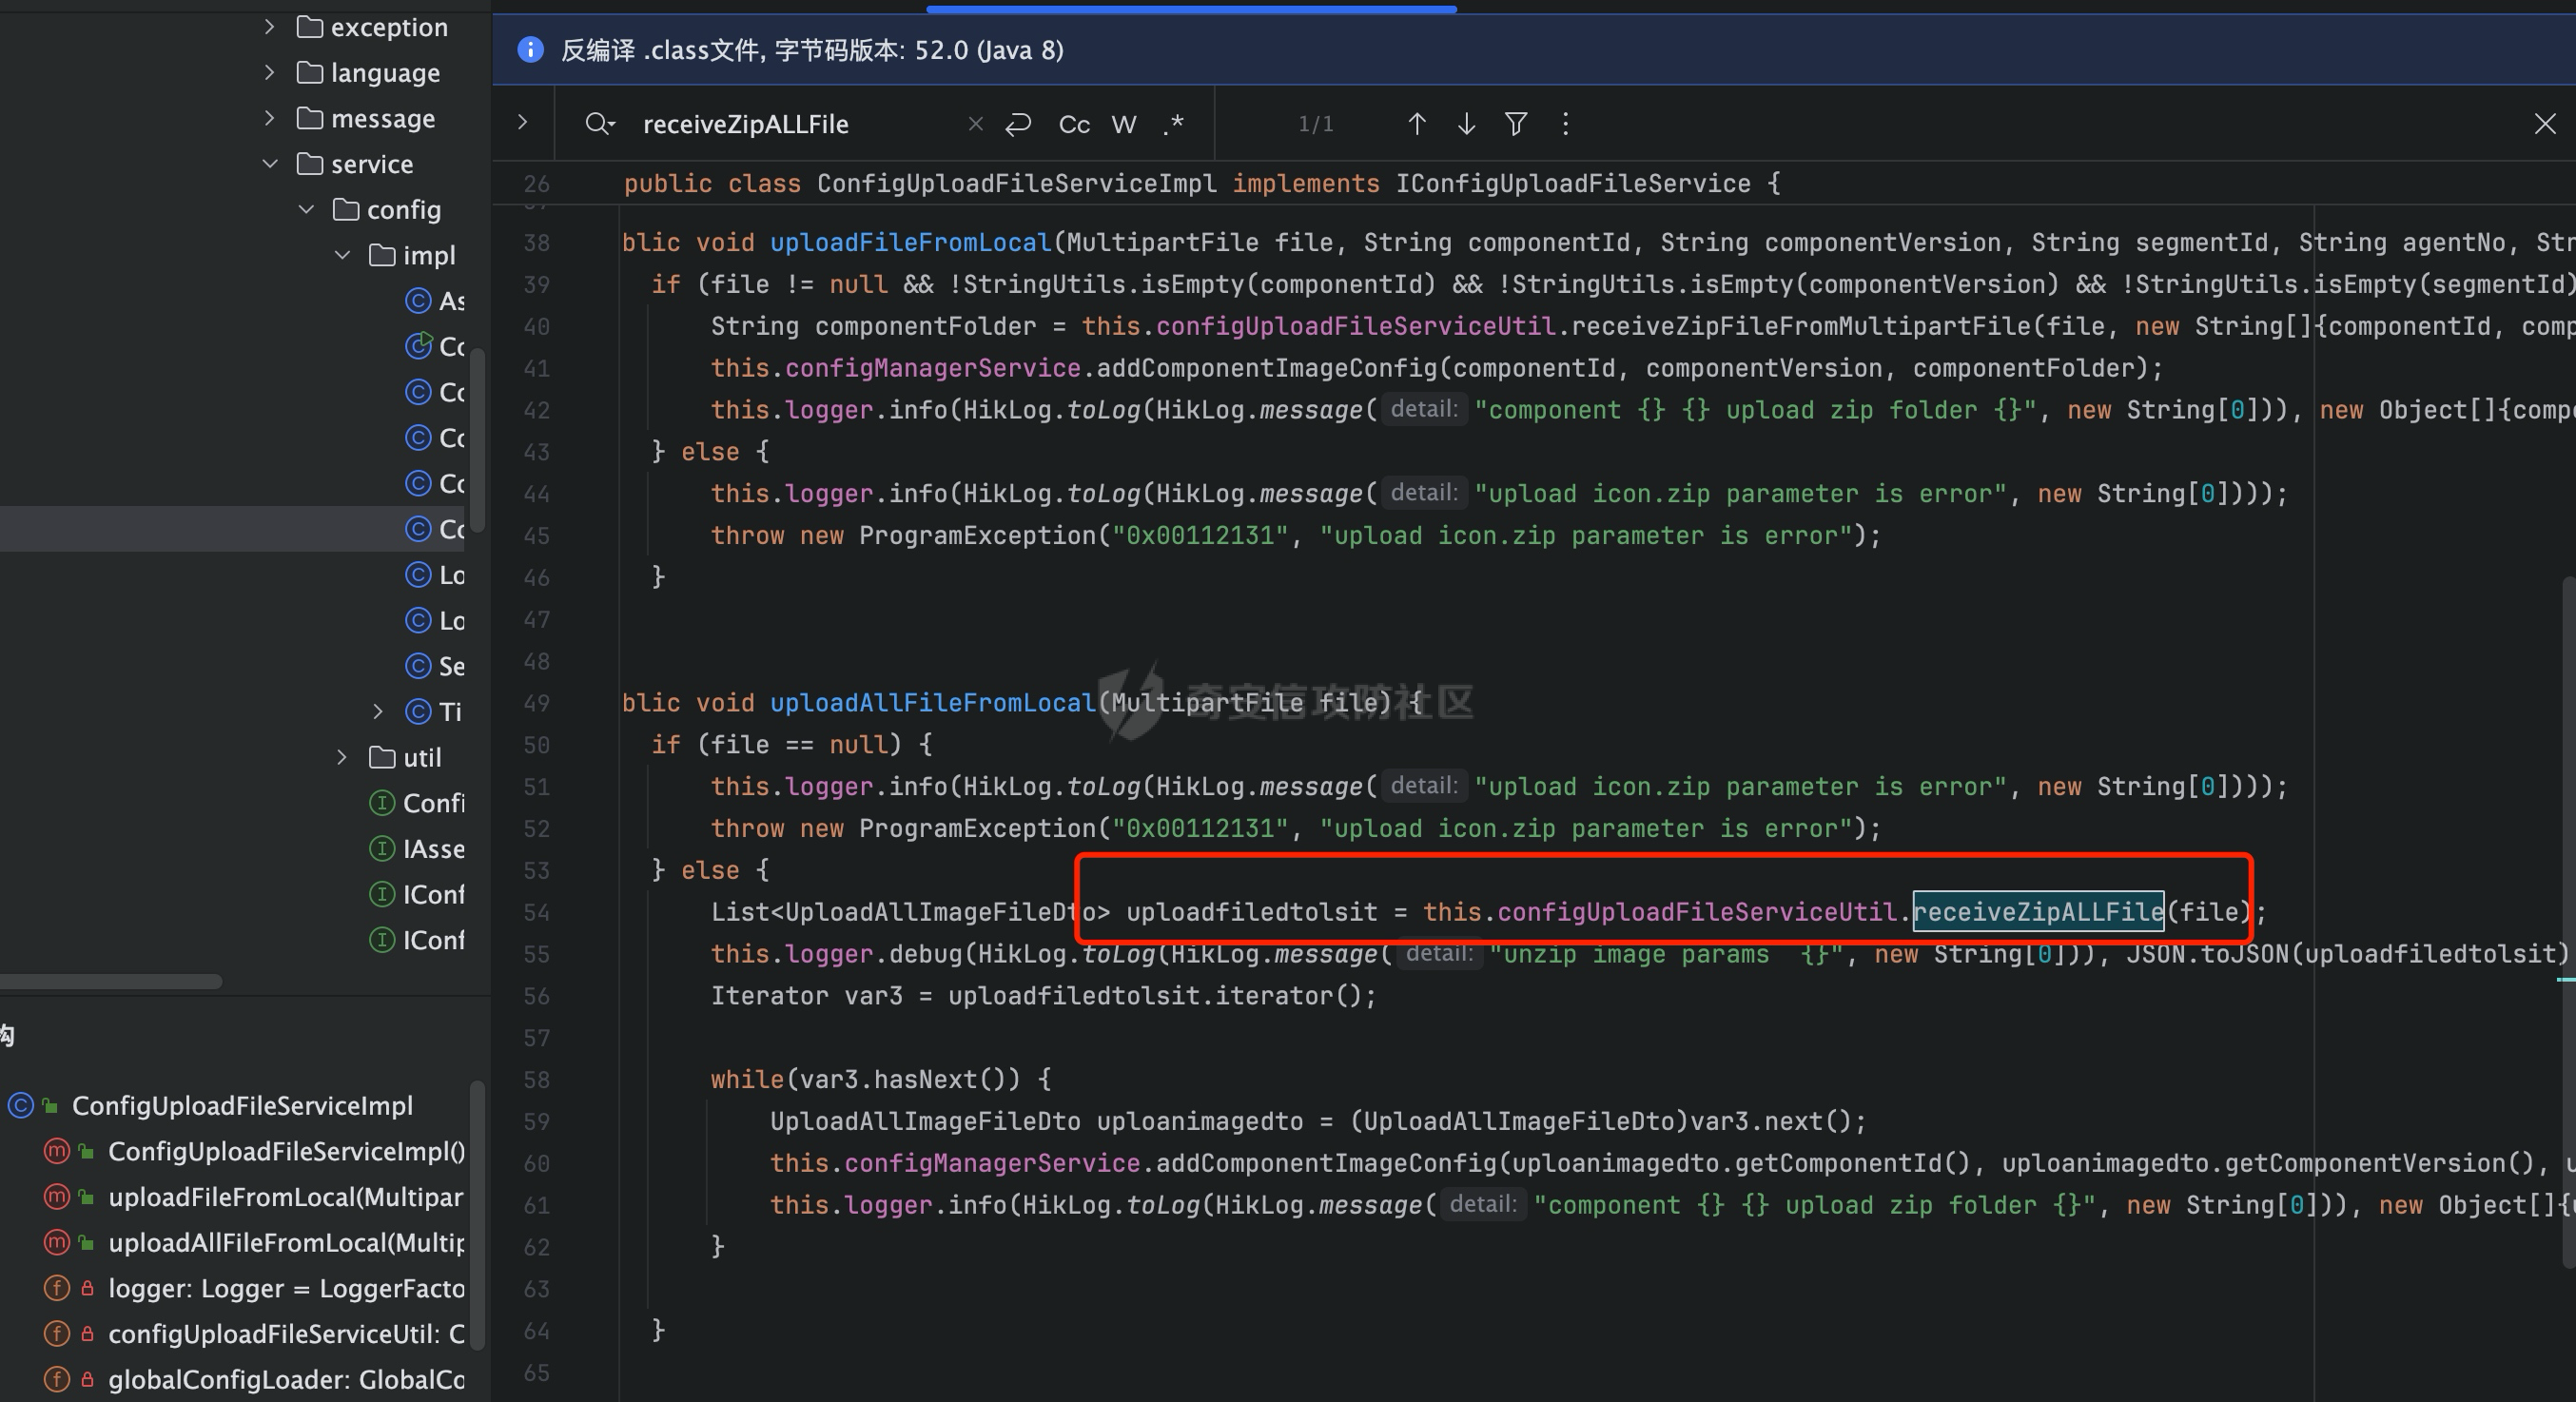Image resolution: width=2576 pixels, height=1402 pixels.
Task: Collapse the config folder
Action: point(306,209)
